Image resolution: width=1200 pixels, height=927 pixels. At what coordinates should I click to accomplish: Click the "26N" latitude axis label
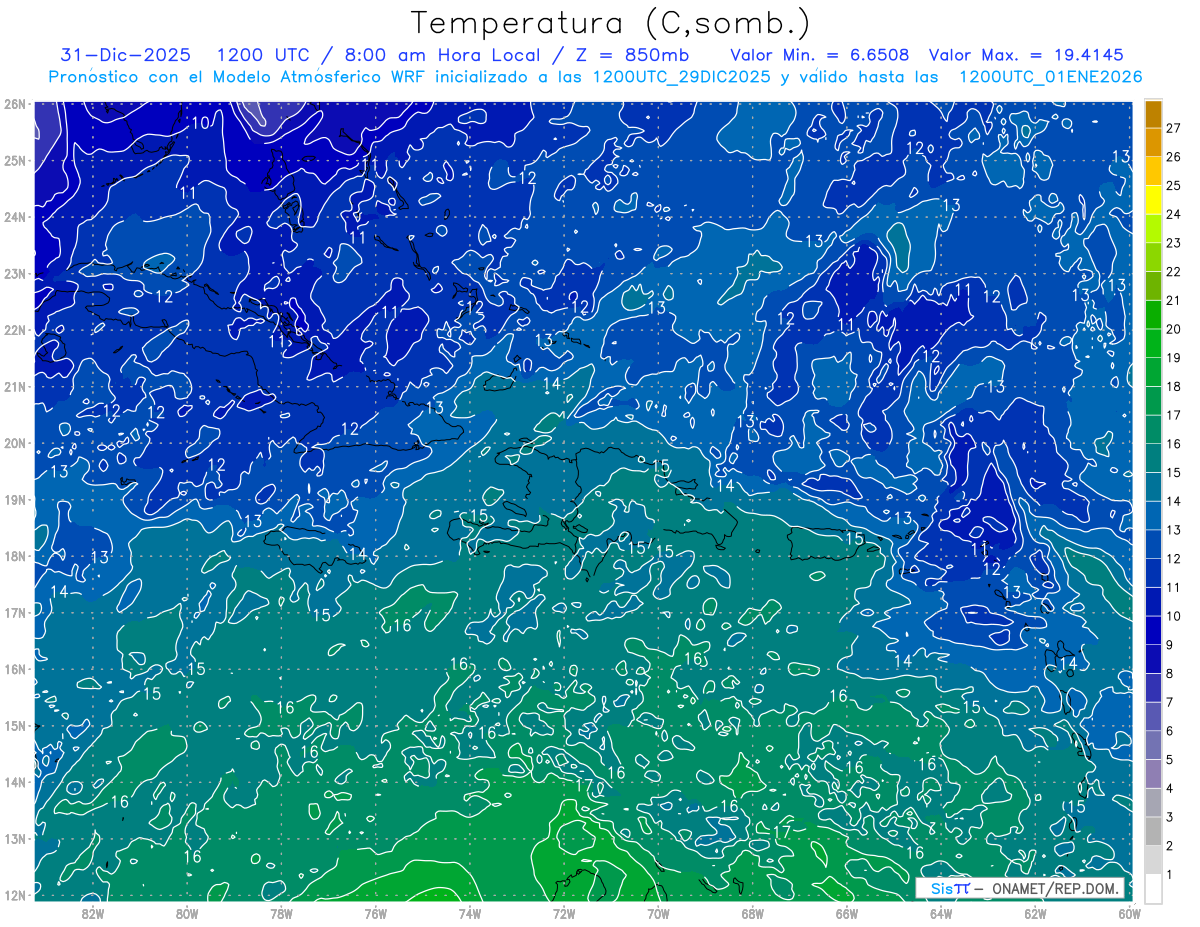click(15, 104)
